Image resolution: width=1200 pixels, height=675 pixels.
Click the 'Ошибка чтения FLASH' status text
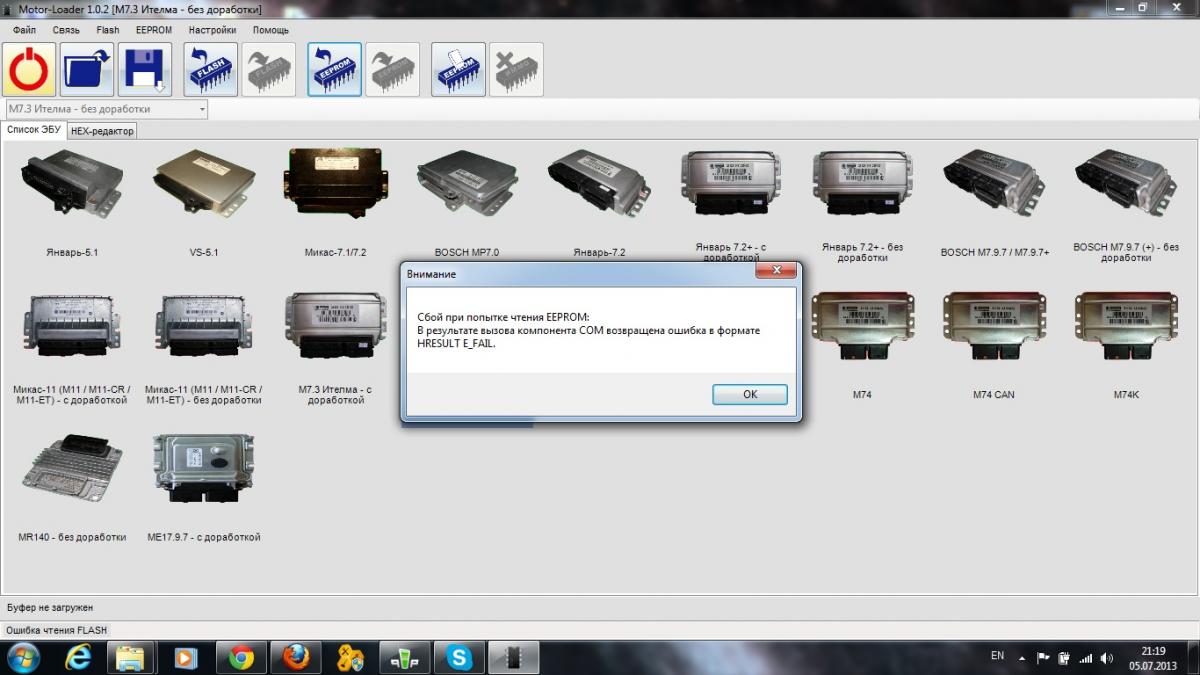pos(57,630)
